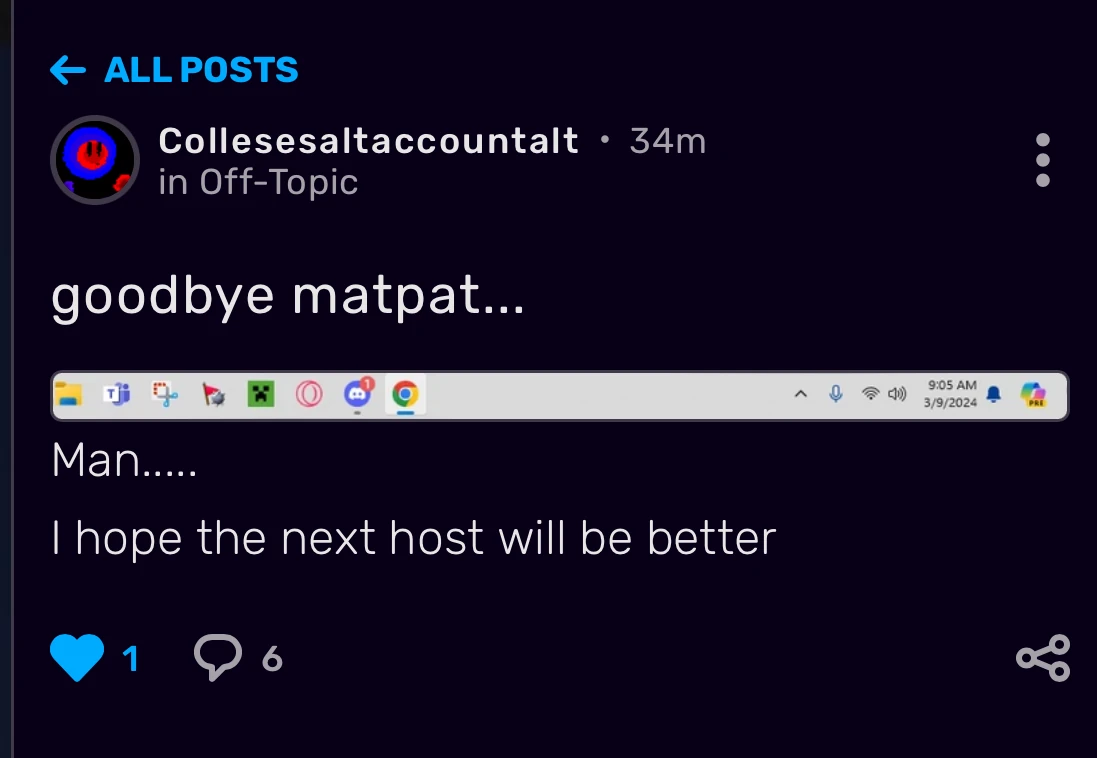Launch Minecraft via the creeper icon
1097x758 pixels.
[x=261, y=394]
